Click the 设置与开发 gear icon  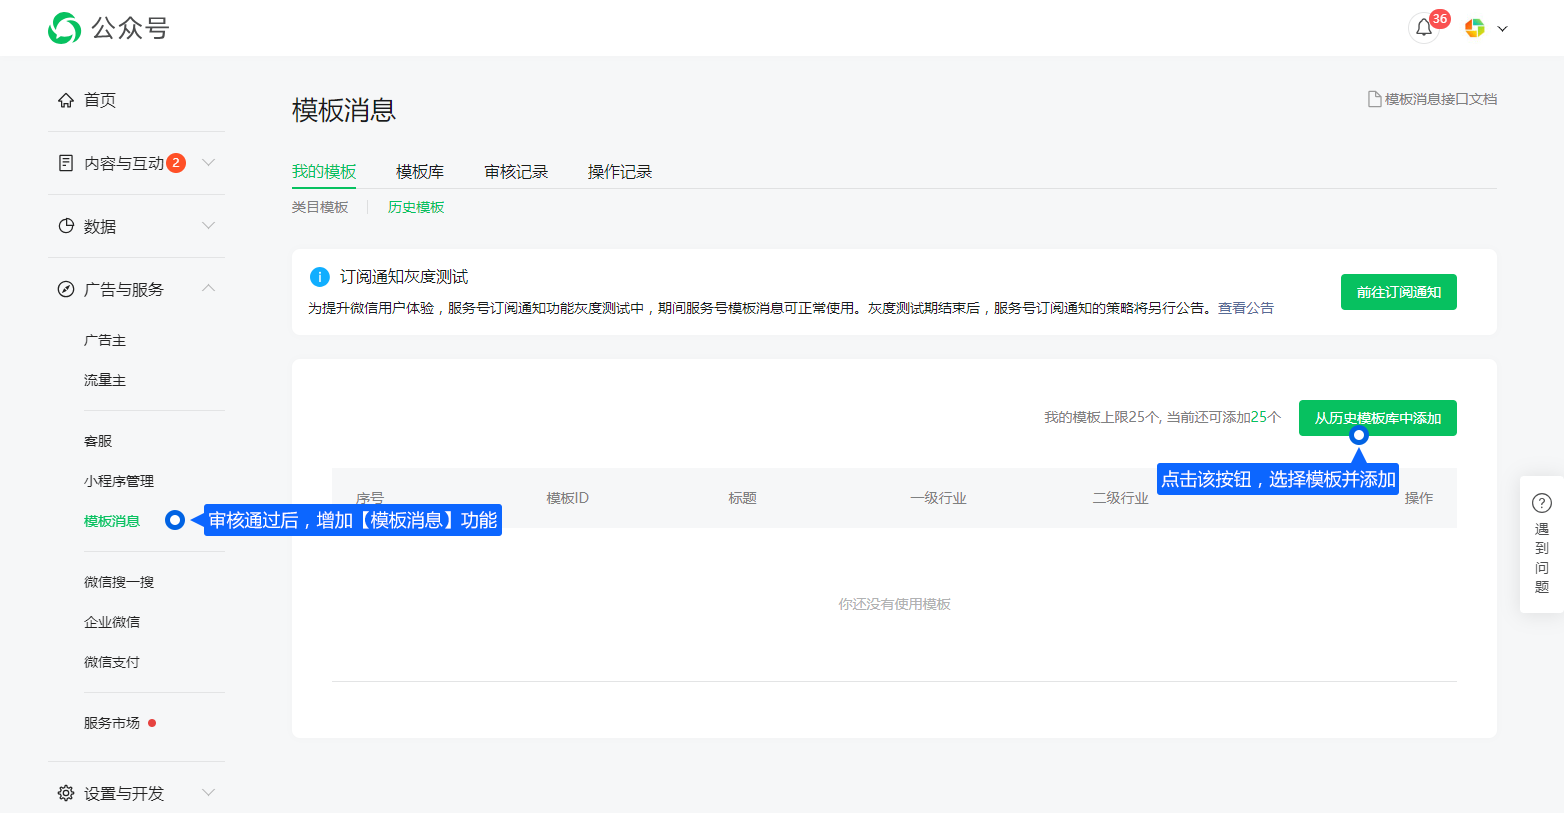[66, 793]
